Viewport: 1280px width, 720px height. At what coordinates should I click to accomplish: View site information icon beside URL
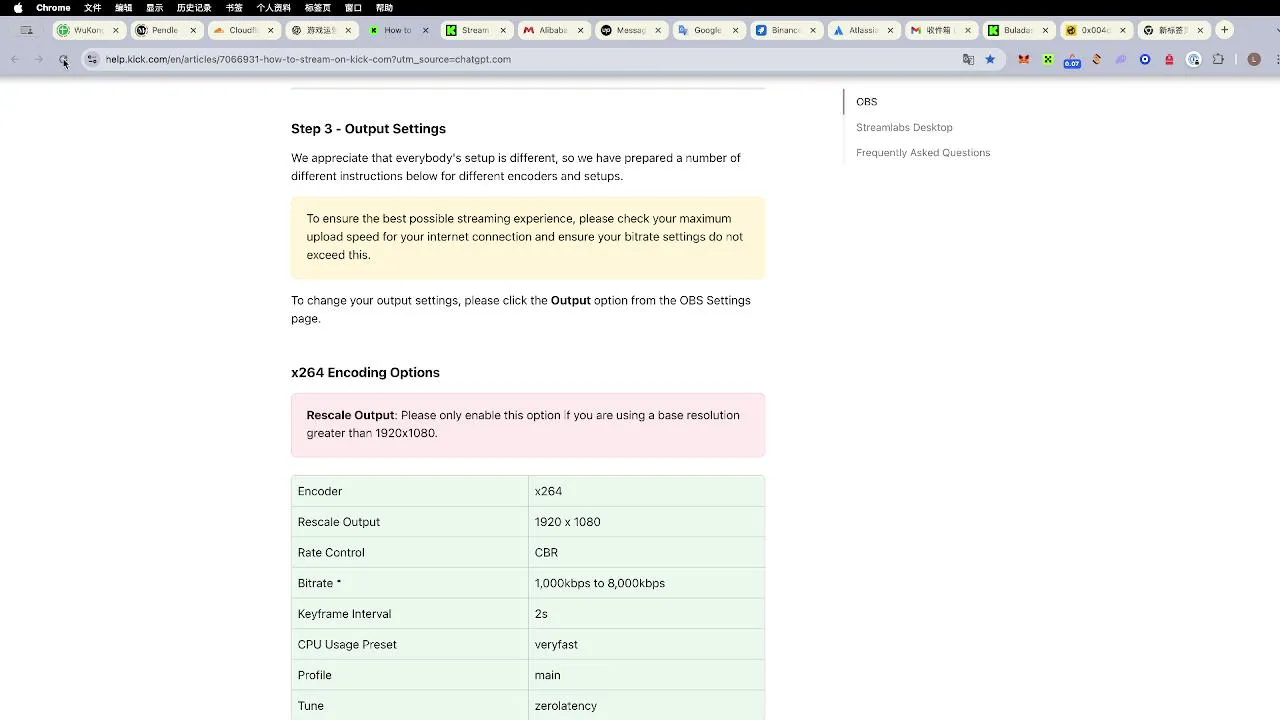[92, 60]
